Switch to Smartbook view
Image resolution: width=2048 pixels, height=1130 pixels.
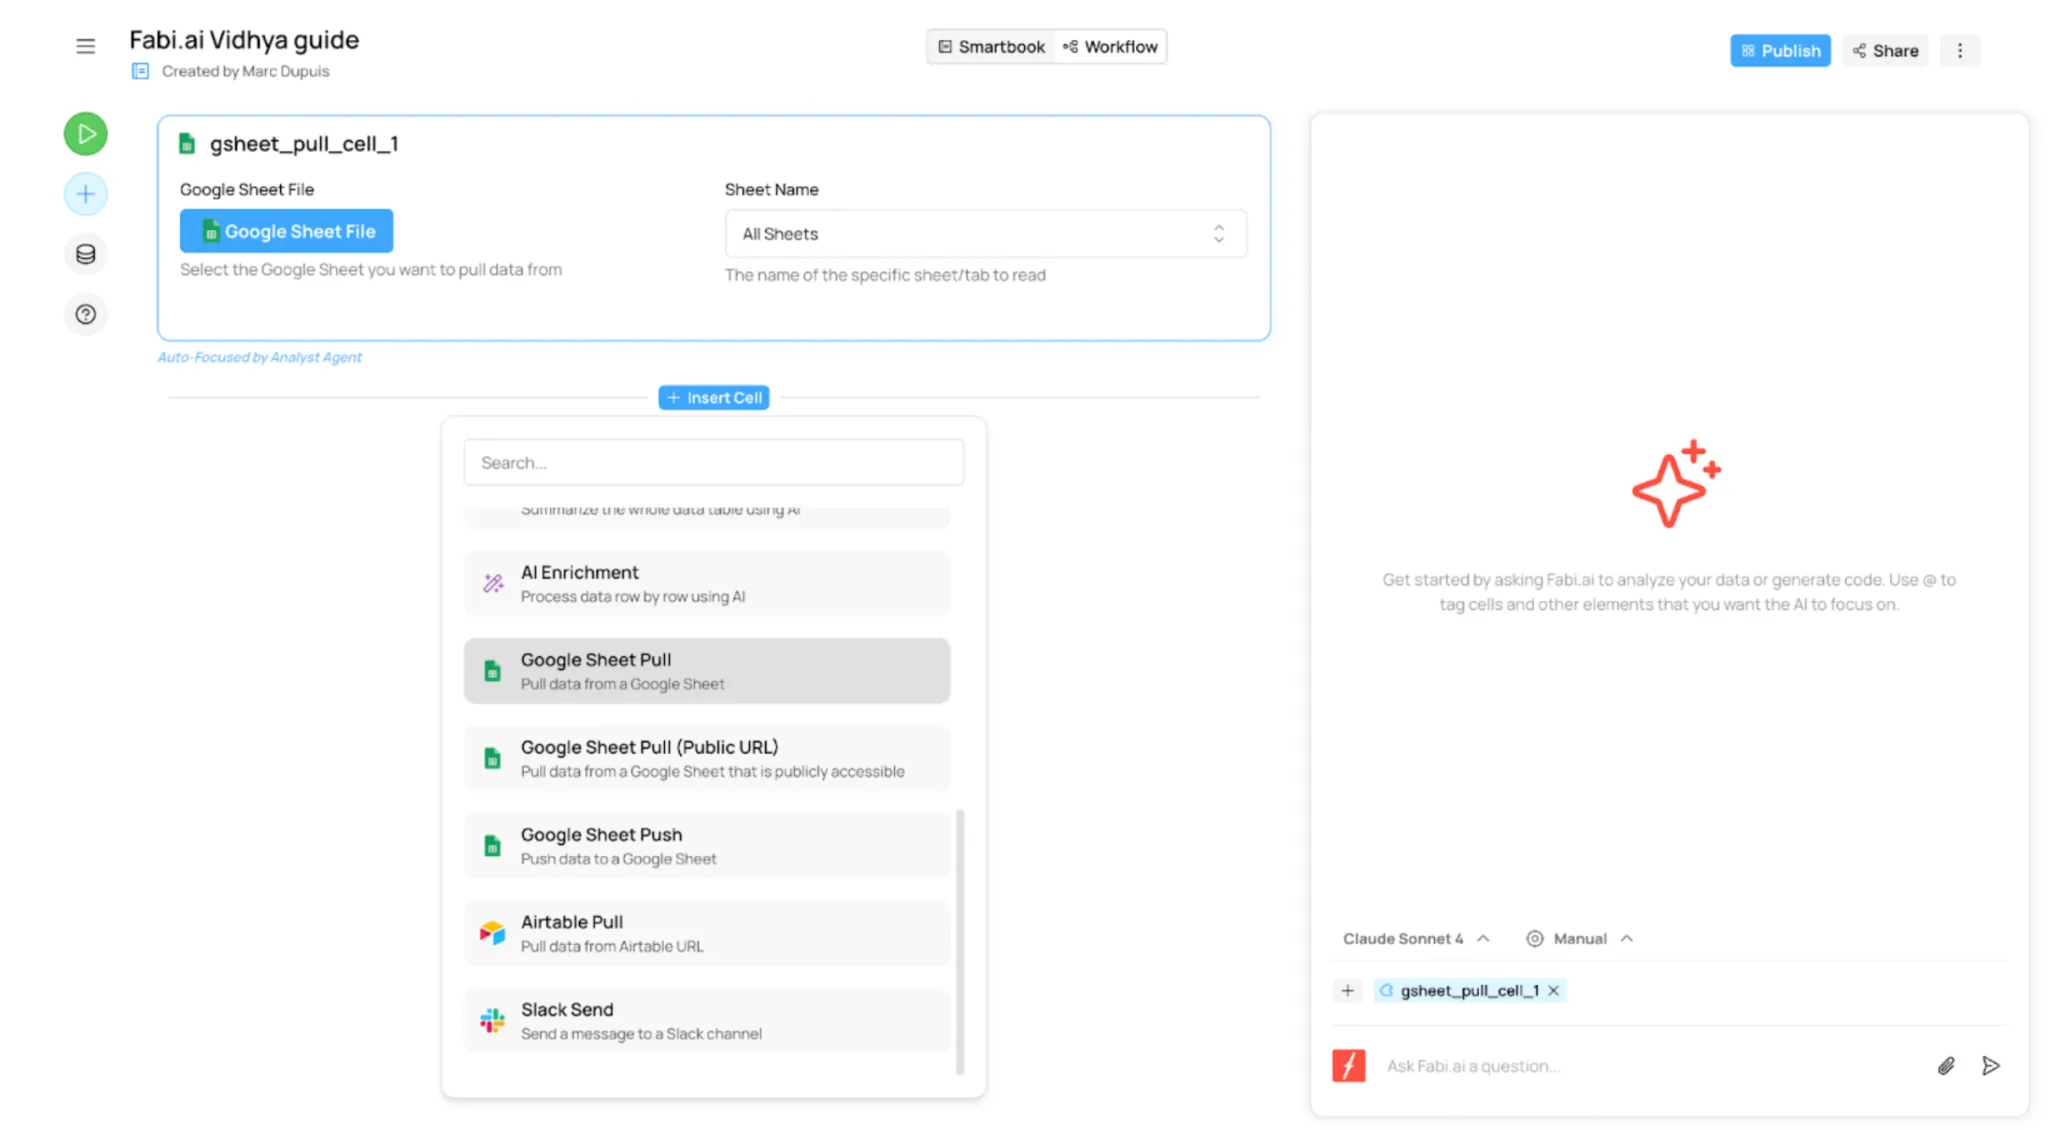point(991,47)
